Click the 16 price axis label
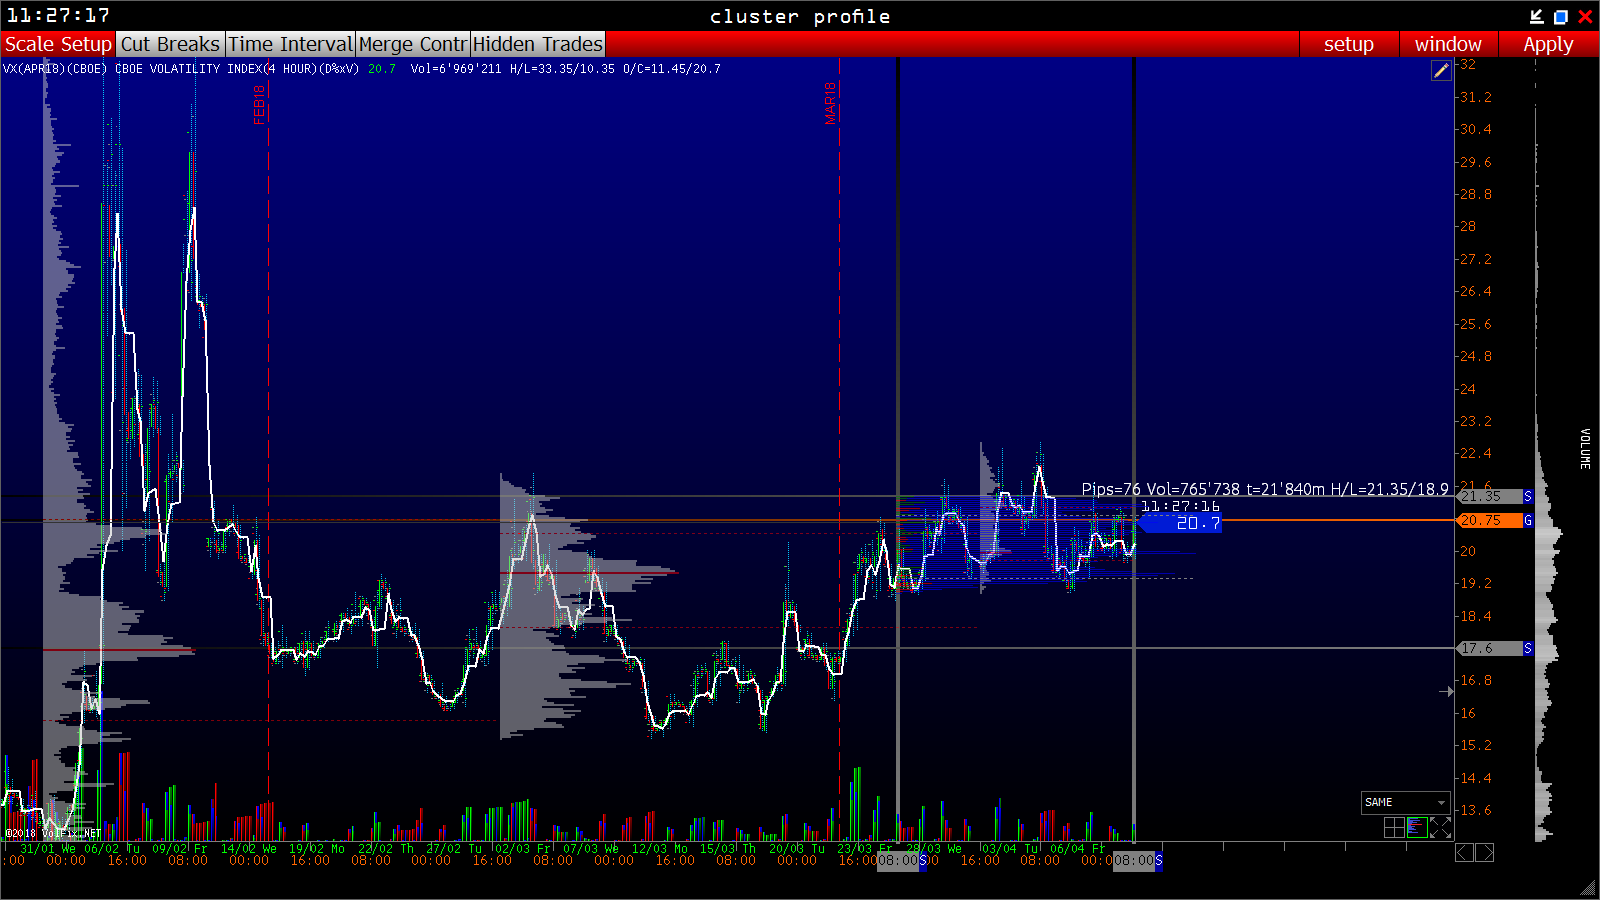1600x900 pixels. coord(1468,713)
